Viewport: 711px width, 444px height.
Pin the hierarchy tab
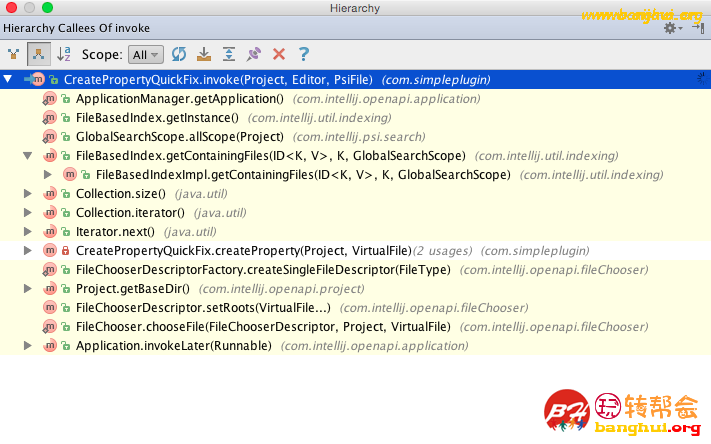[x=254, y=54]
